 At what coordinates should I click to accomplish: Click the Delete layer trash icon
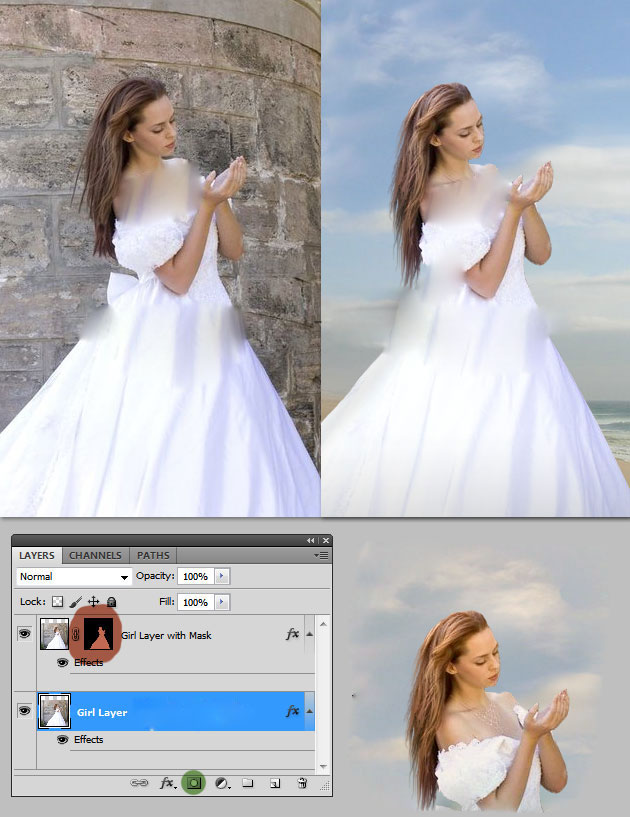click(302, 784)
